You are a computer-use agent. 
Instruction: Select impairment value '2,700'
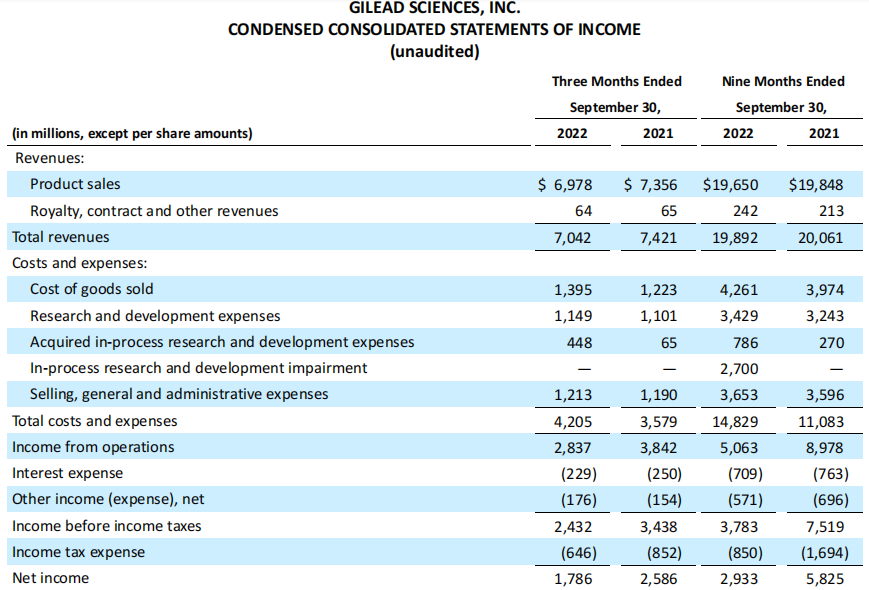[x=739, y=369]
